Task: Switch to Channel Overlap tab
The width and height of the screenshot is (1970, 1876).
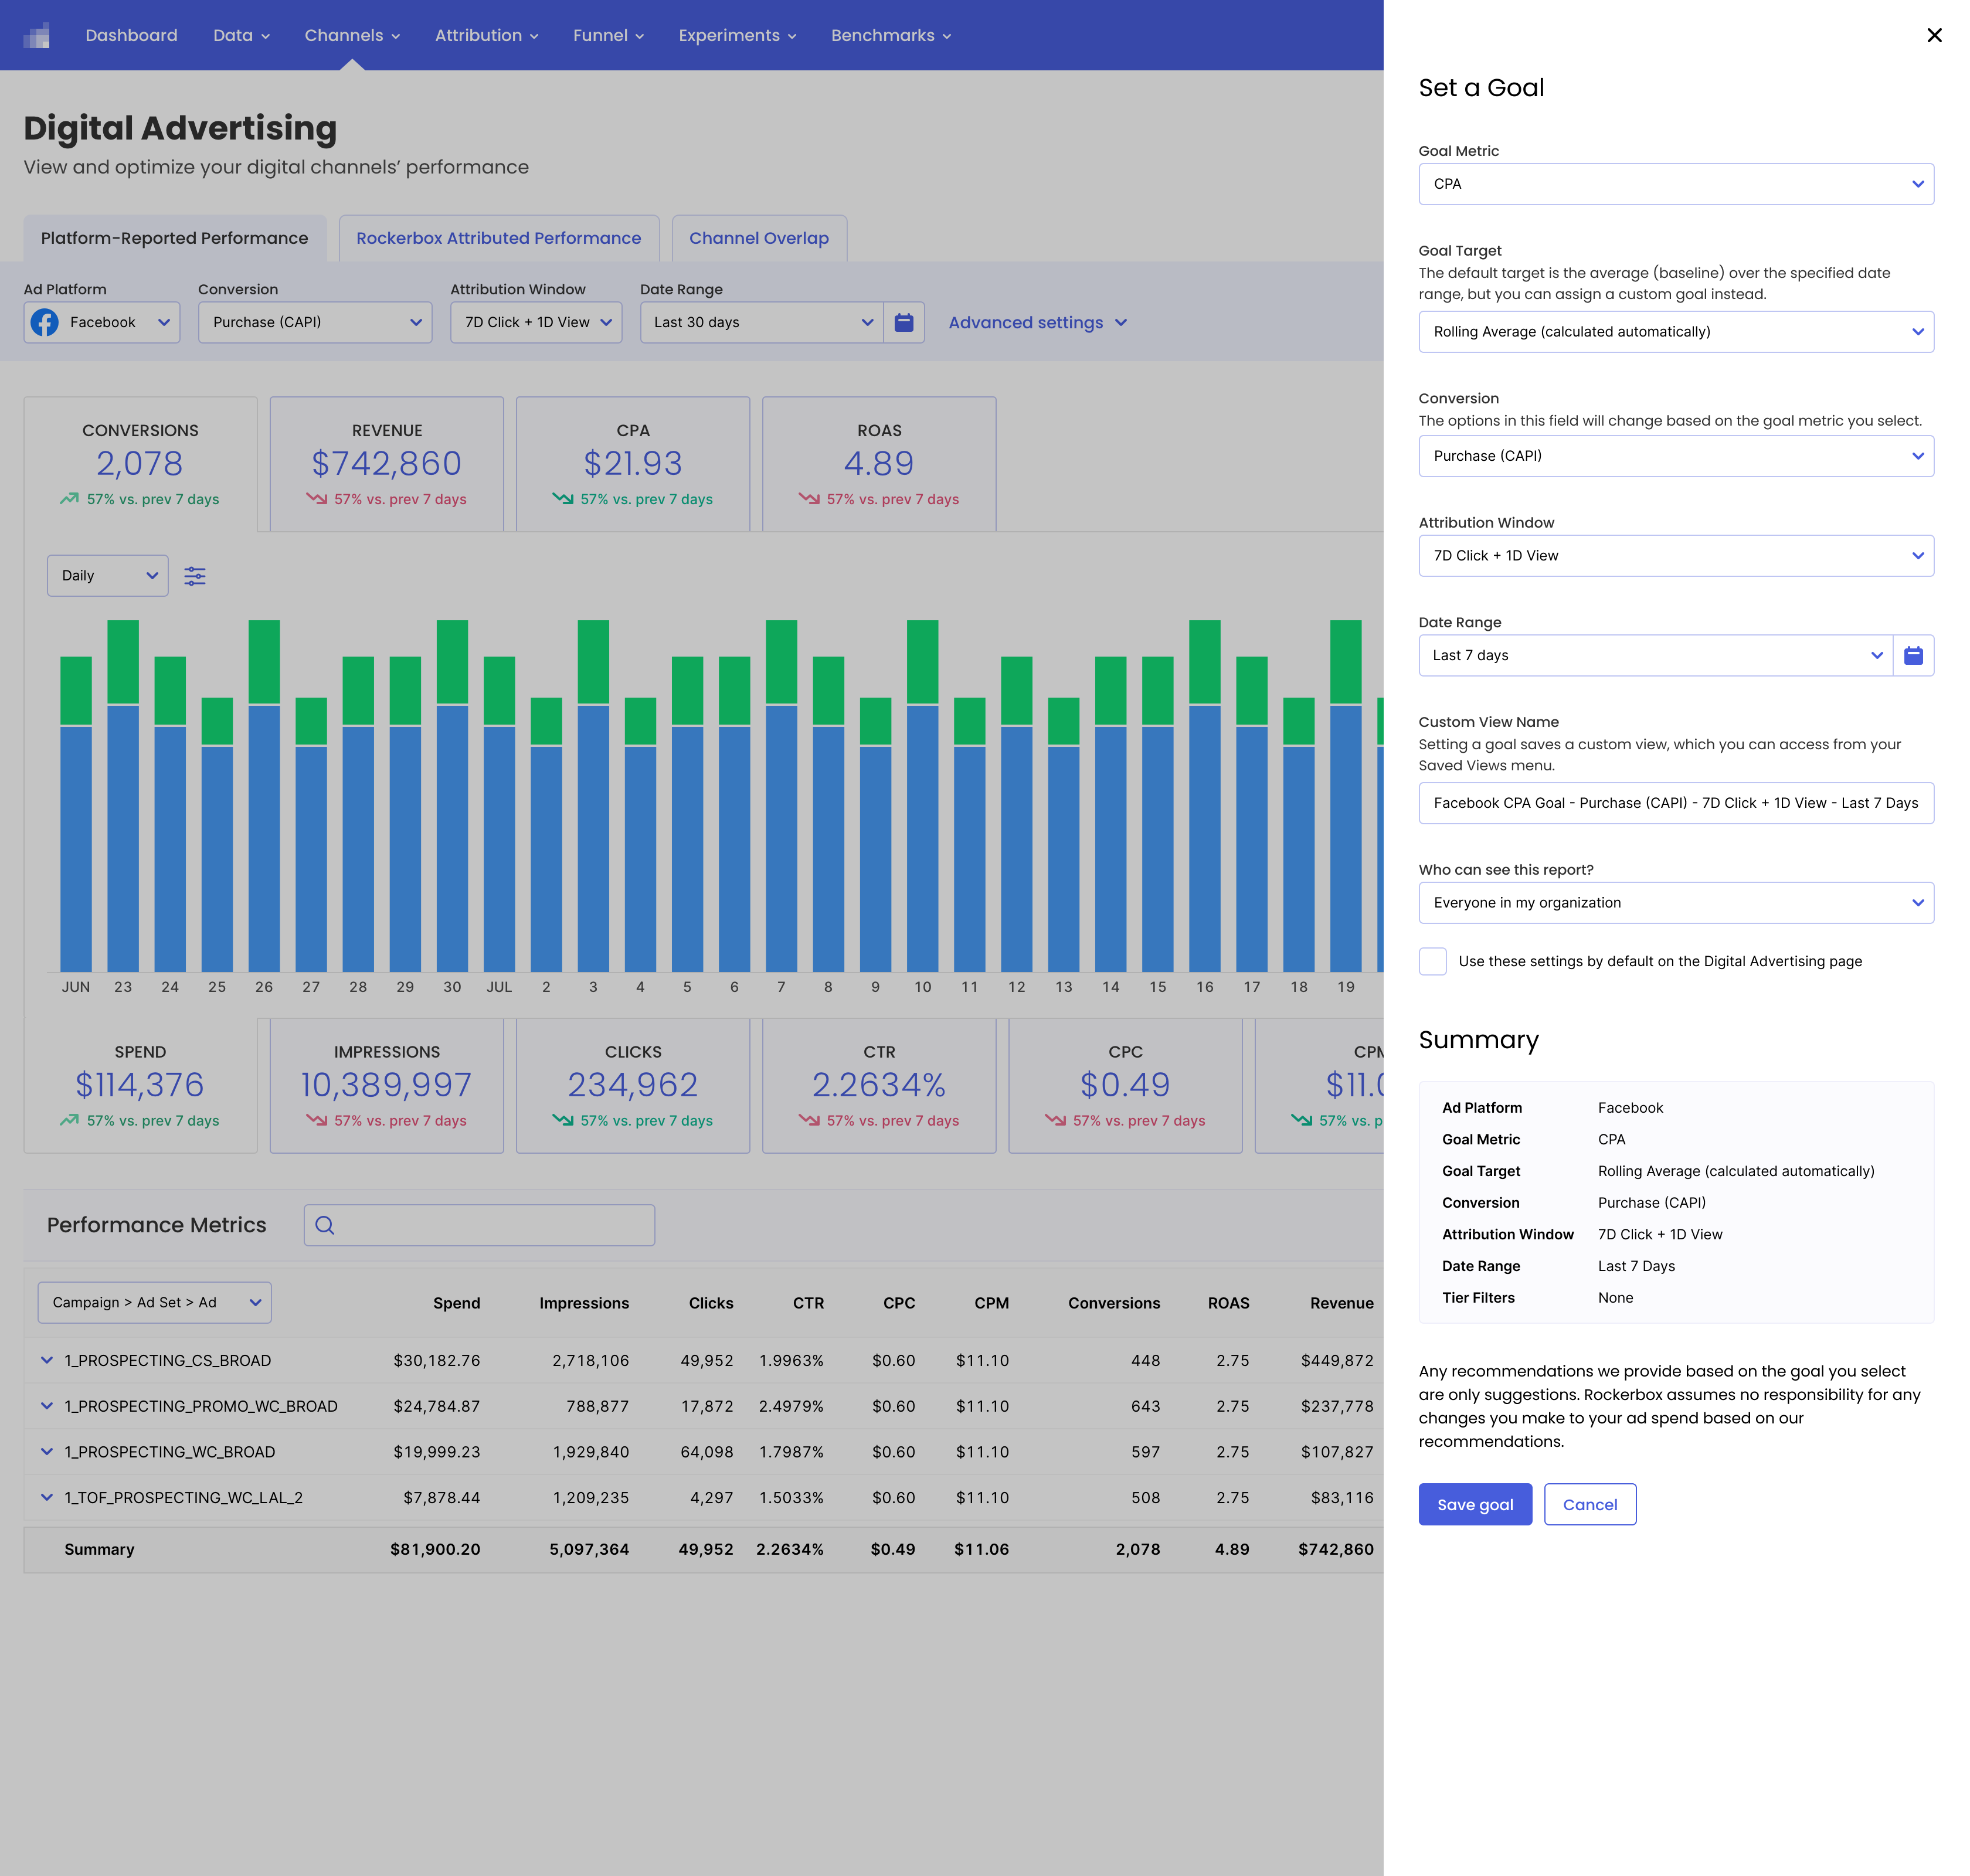Action: point(759,238)
